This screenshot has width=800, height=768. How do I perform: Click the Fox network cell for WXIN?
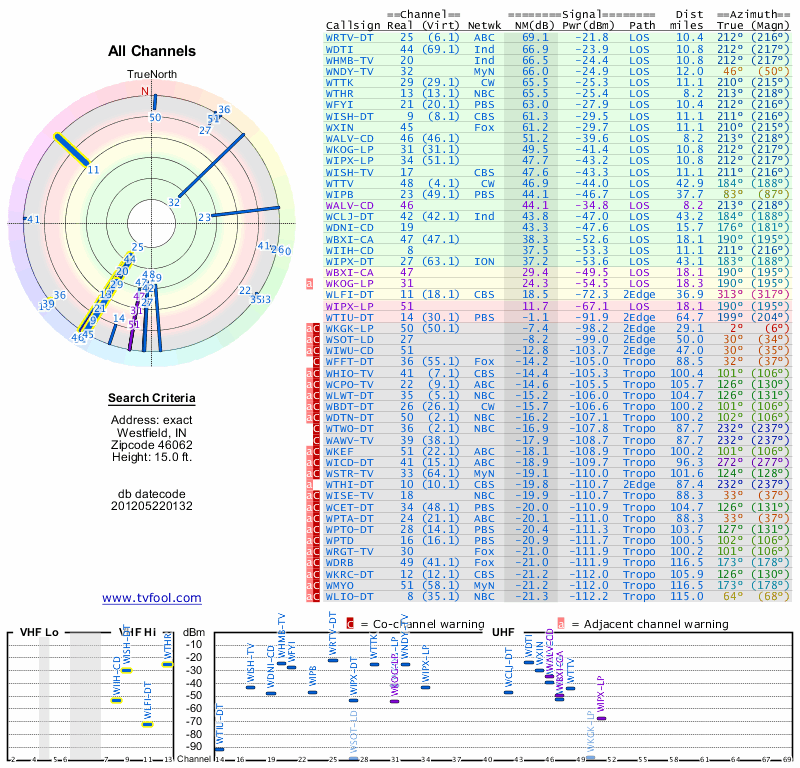(x=484, y=127)
